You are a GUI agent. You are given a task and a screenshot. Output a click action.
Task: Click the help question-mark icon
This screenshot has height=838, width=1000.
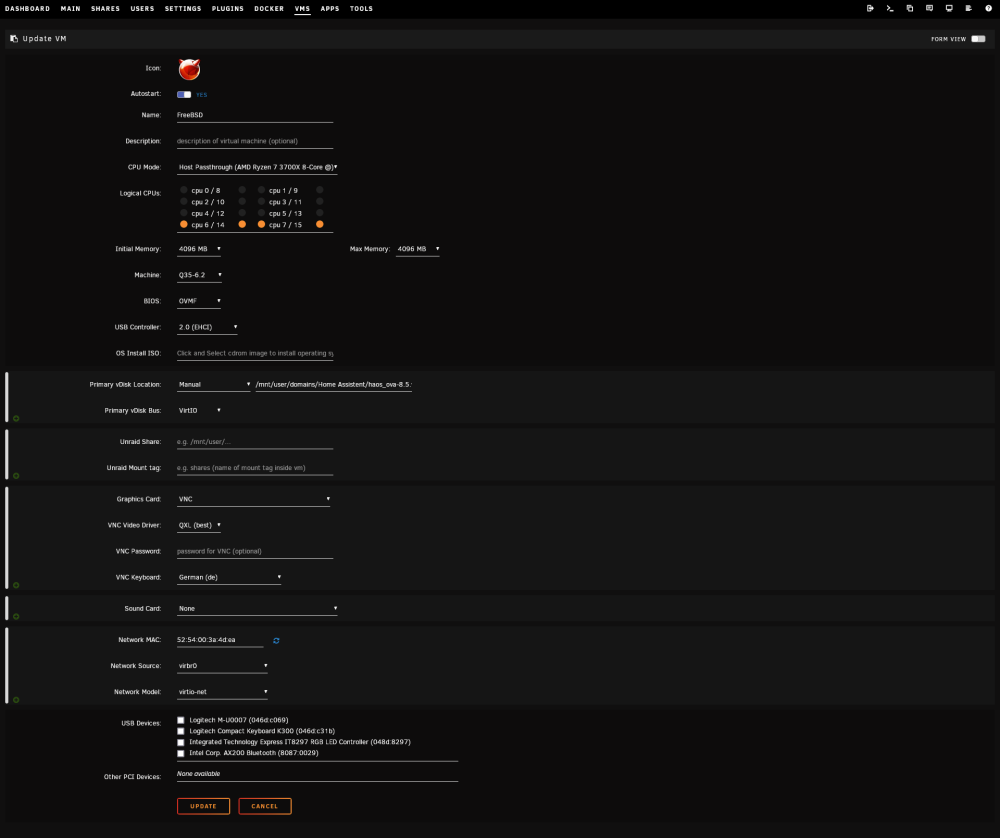[x=989, y=8]
